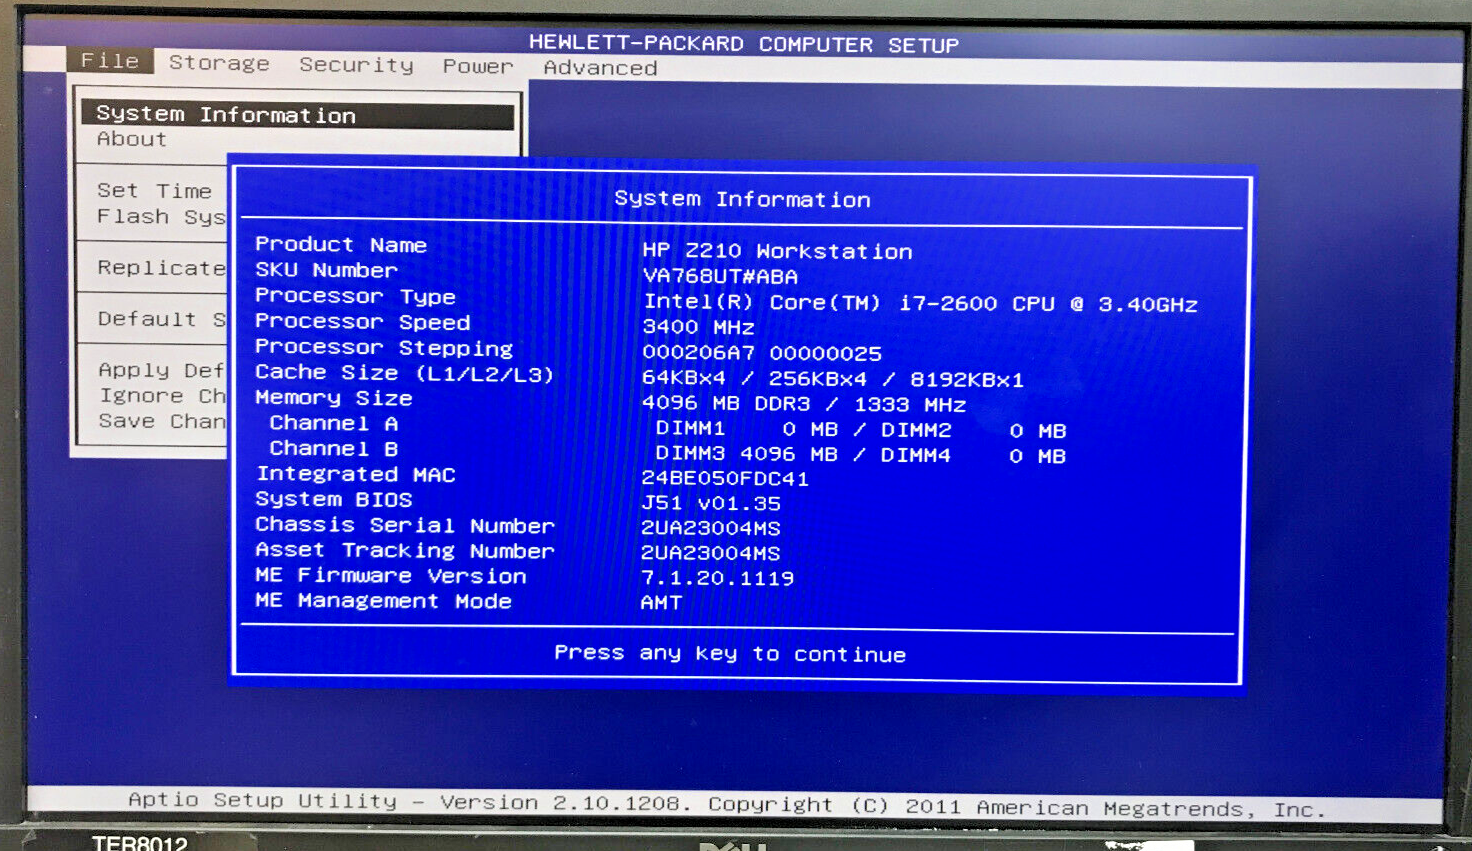Click the Channel A label
Screen dimensions: 1472x851
click(334, 423)
